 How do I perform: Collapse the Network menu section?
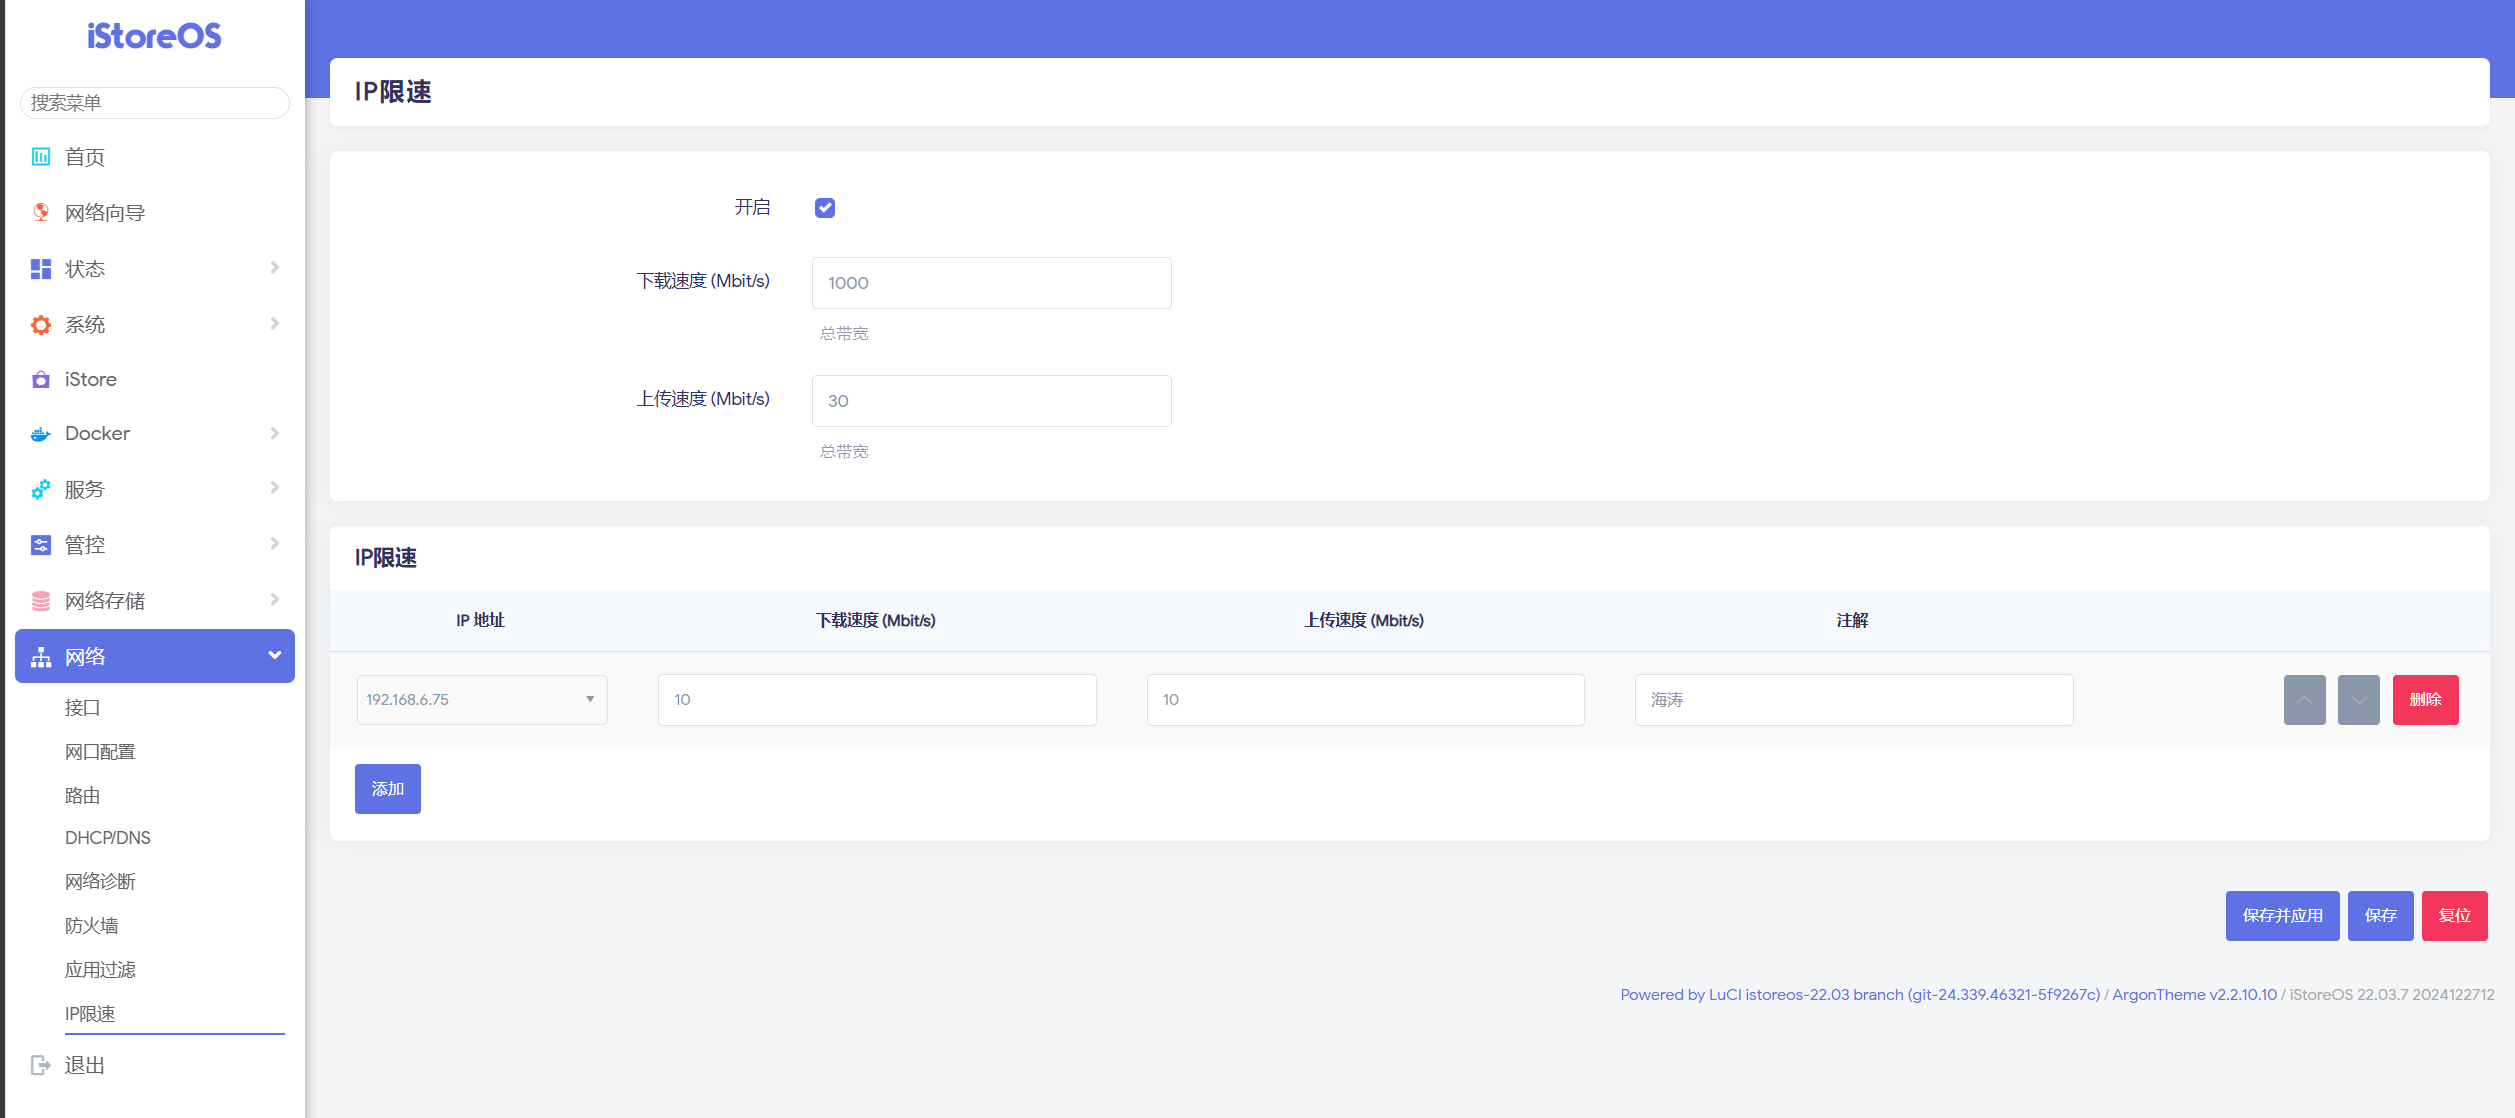274,656
